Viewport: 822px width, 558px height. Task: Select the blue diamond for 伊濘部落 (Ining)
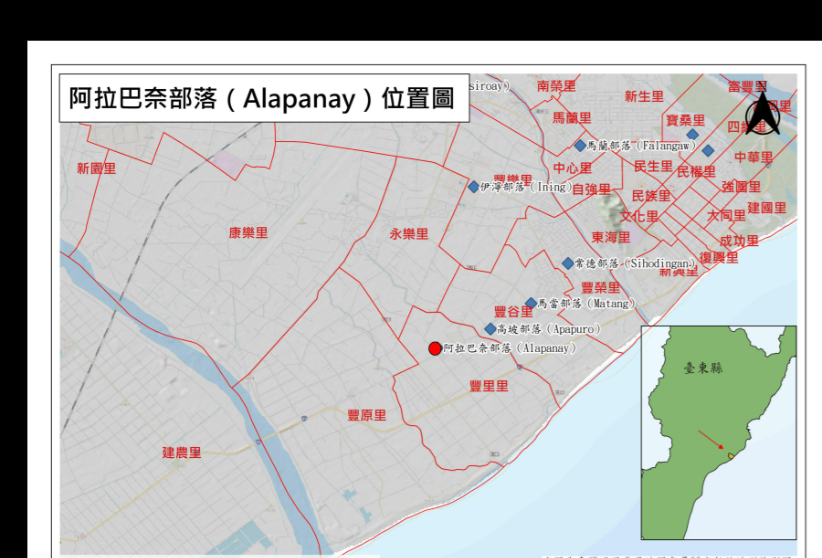[x=474, y=186]
